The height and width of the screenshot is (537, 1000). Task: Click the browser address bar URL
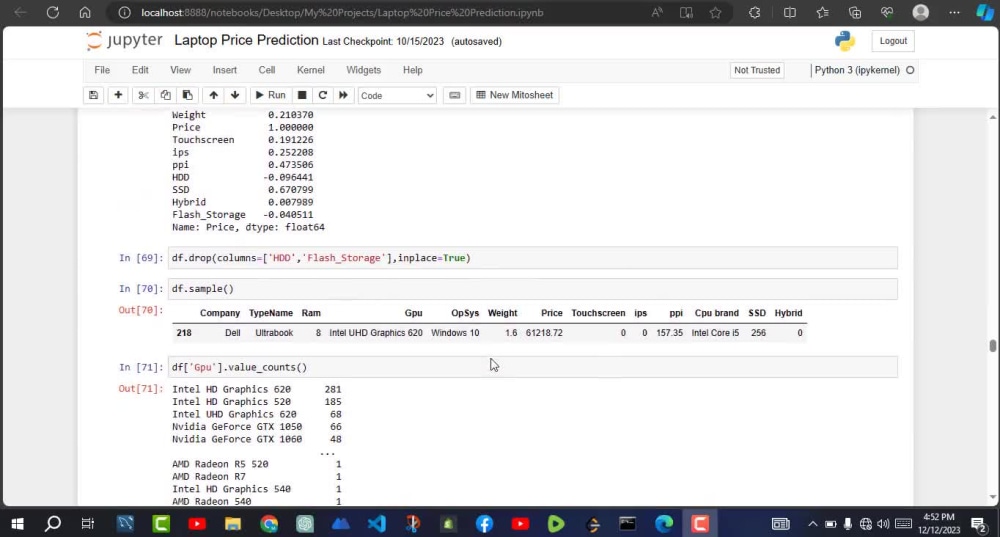(342, 12)
